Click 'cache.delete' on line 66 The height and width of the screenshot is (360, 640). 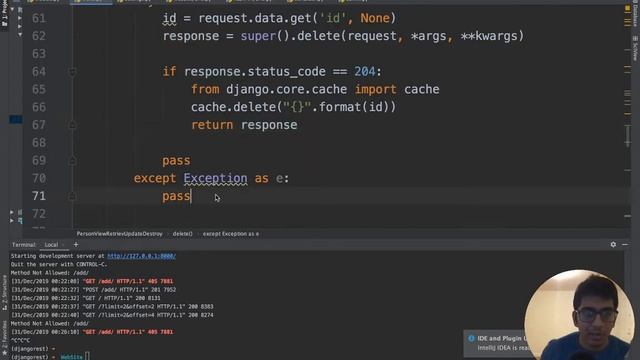[233, 107]
